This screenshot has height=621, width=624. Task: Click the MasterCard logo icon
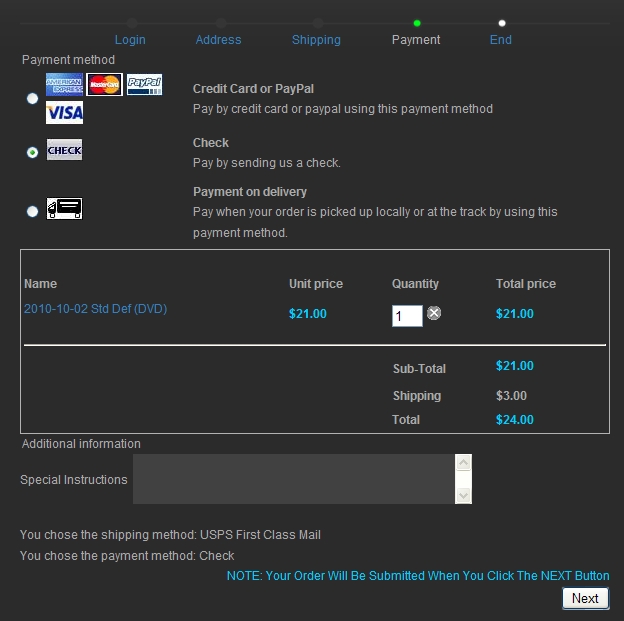coord(104,84)
